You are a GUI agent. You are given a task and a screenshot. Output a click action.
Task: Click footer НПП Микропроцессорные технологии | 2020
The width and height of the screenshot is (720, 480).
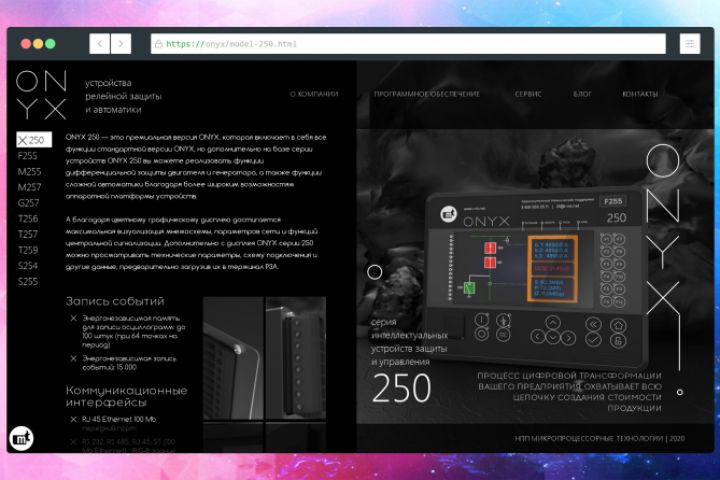pos(600,439)
